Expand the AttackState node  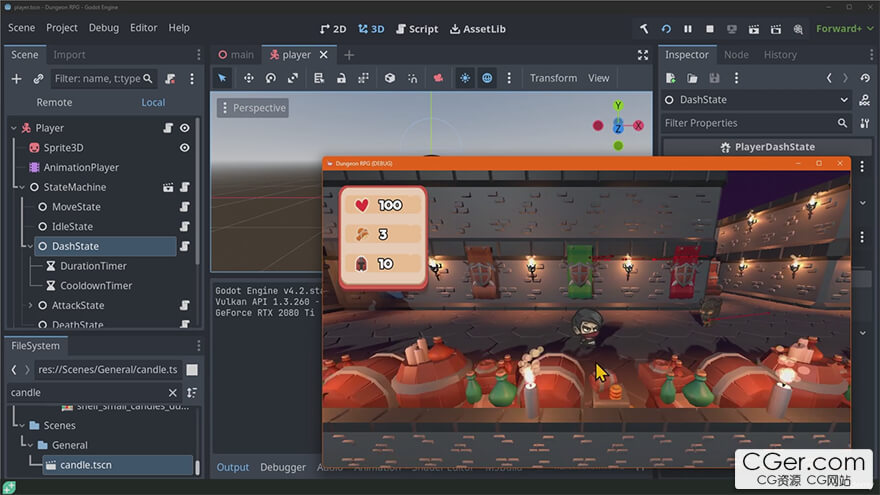30,305
